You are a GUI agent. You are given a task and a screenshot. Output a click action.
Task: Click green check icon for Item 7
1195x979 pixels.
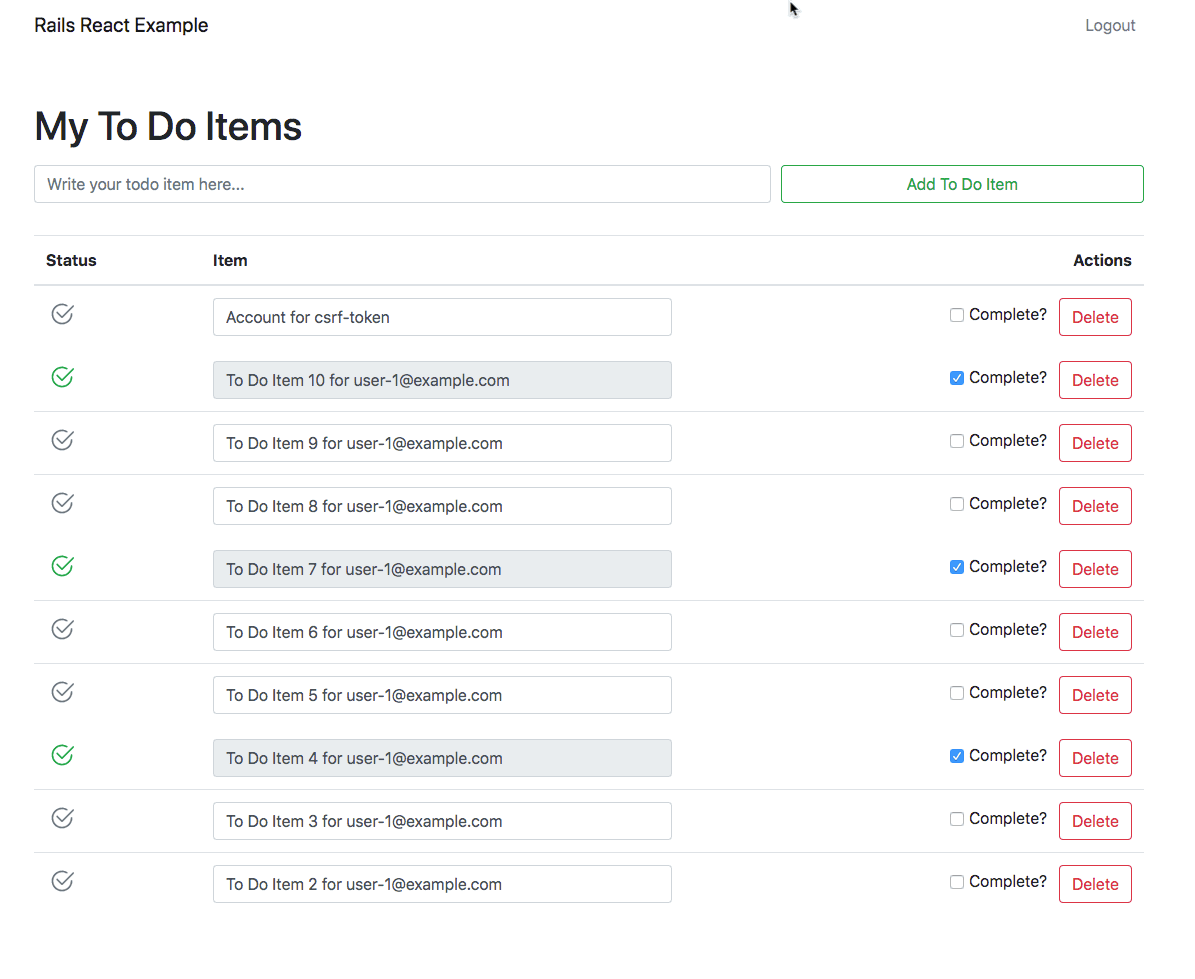62,567
